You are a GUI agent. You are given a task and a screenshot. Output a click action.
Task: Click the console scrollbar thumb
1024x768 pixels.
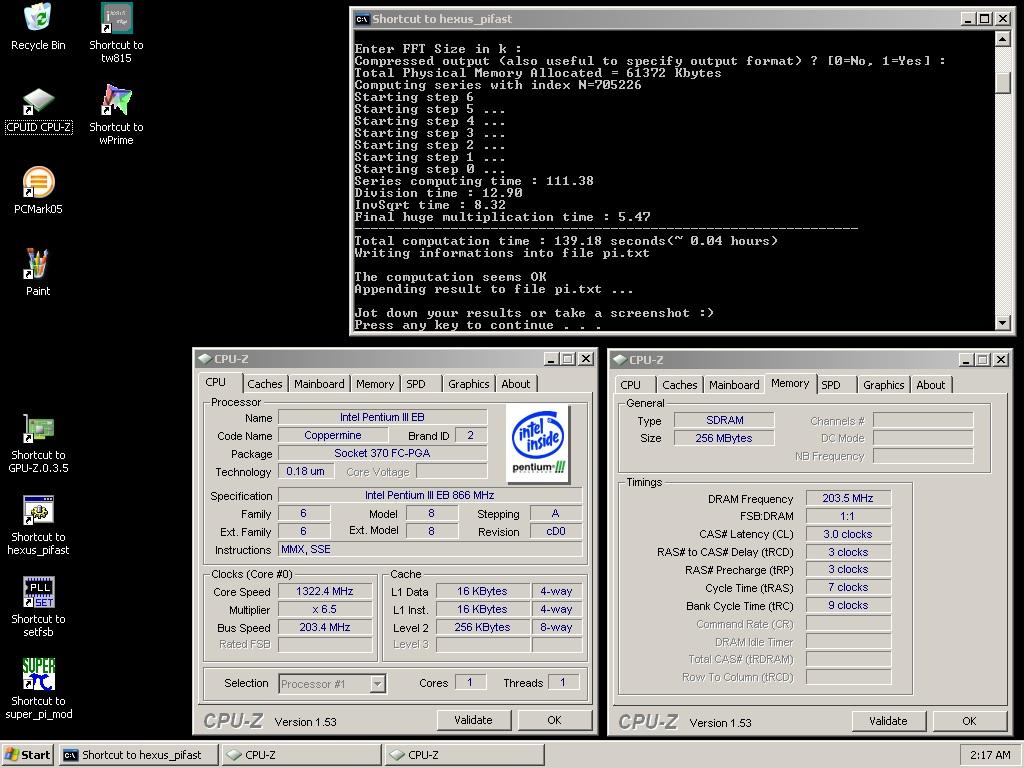pyautogui.click(x=1002, y=83)
